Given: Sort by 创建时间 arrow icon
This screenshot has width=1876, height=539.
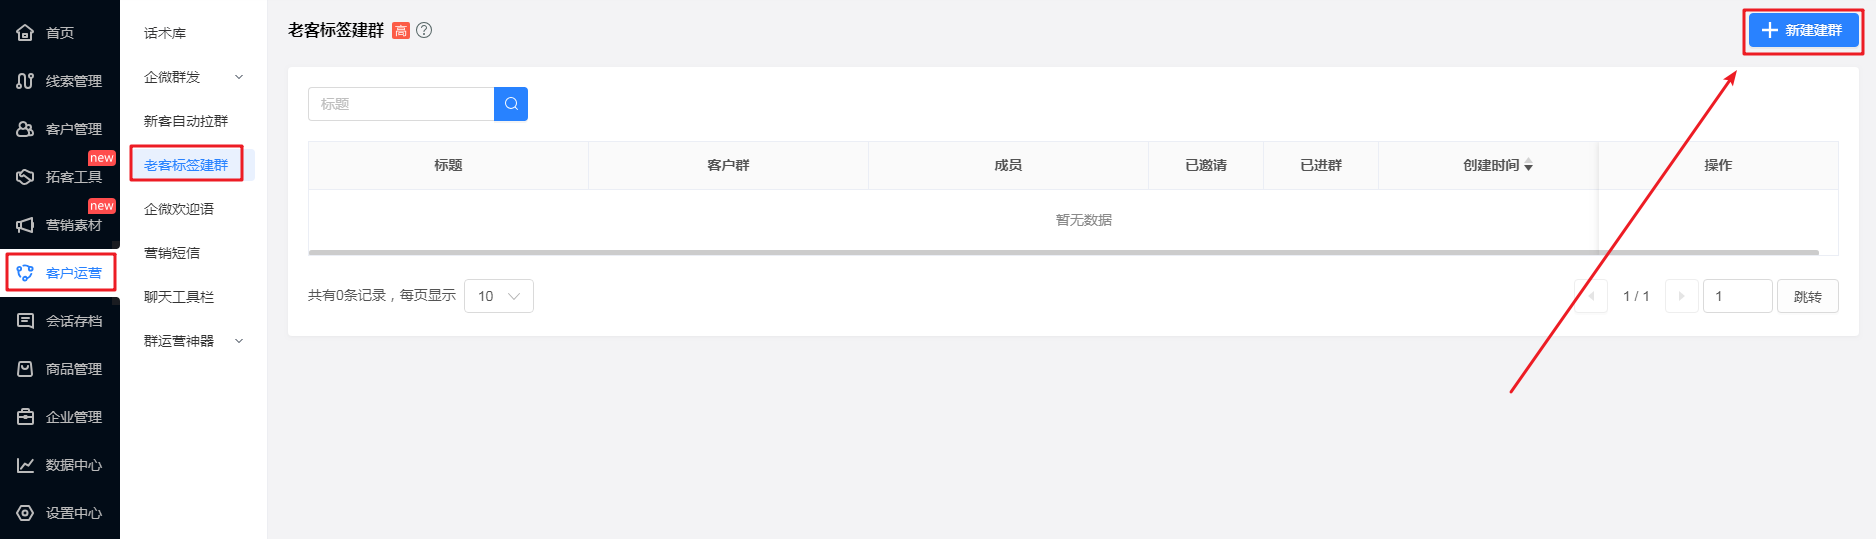Looking at the screenshot, I should click(x=1528, y=165).
